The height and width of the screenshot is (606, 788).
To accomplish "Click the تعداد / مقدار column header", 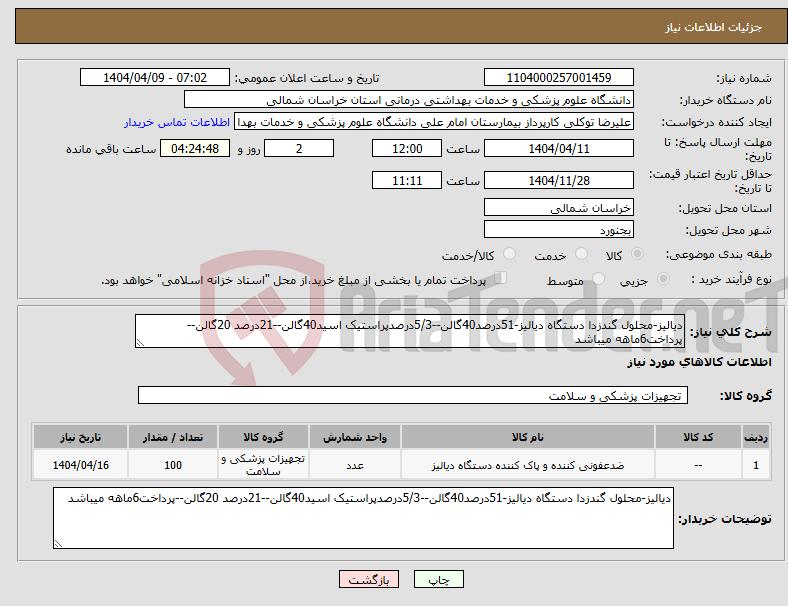I will click(x=173, y=437).
